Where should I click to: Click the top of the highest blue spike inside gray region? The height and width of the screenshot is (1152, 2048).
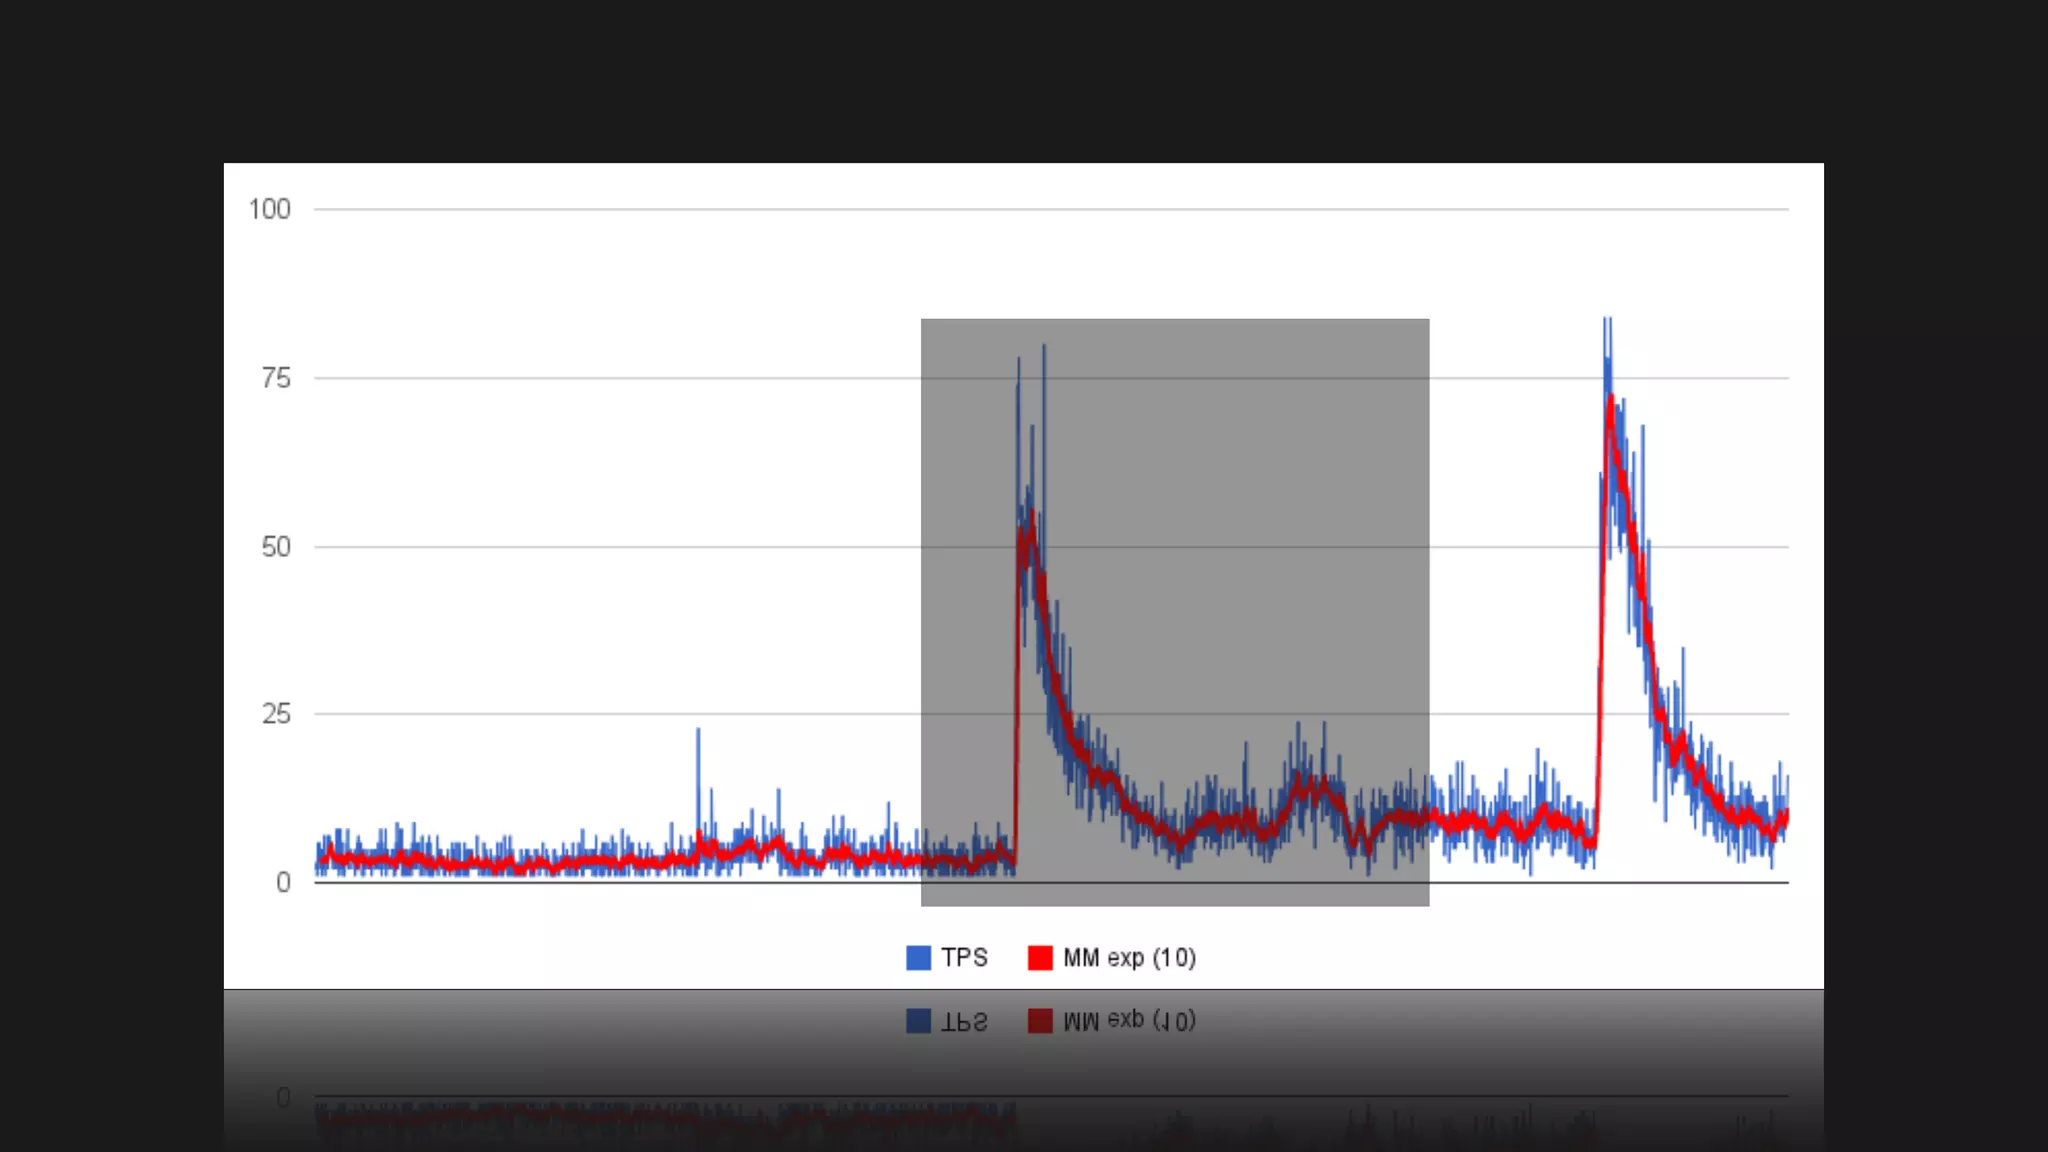pos(1044,350)
